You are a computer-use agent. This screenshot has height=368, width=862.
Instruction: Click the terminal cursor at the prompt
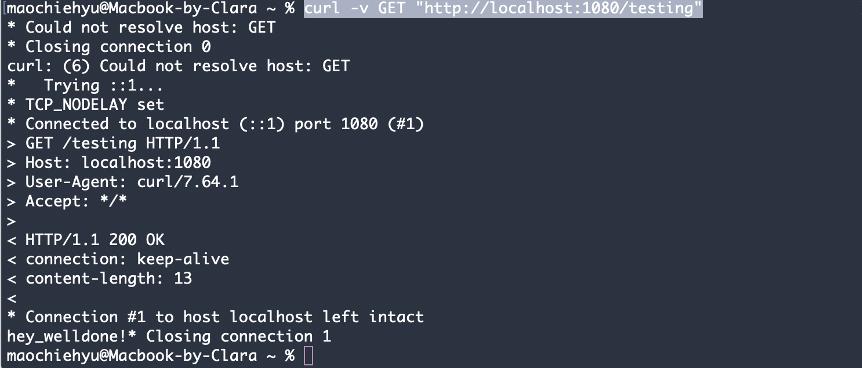point(308,355)
